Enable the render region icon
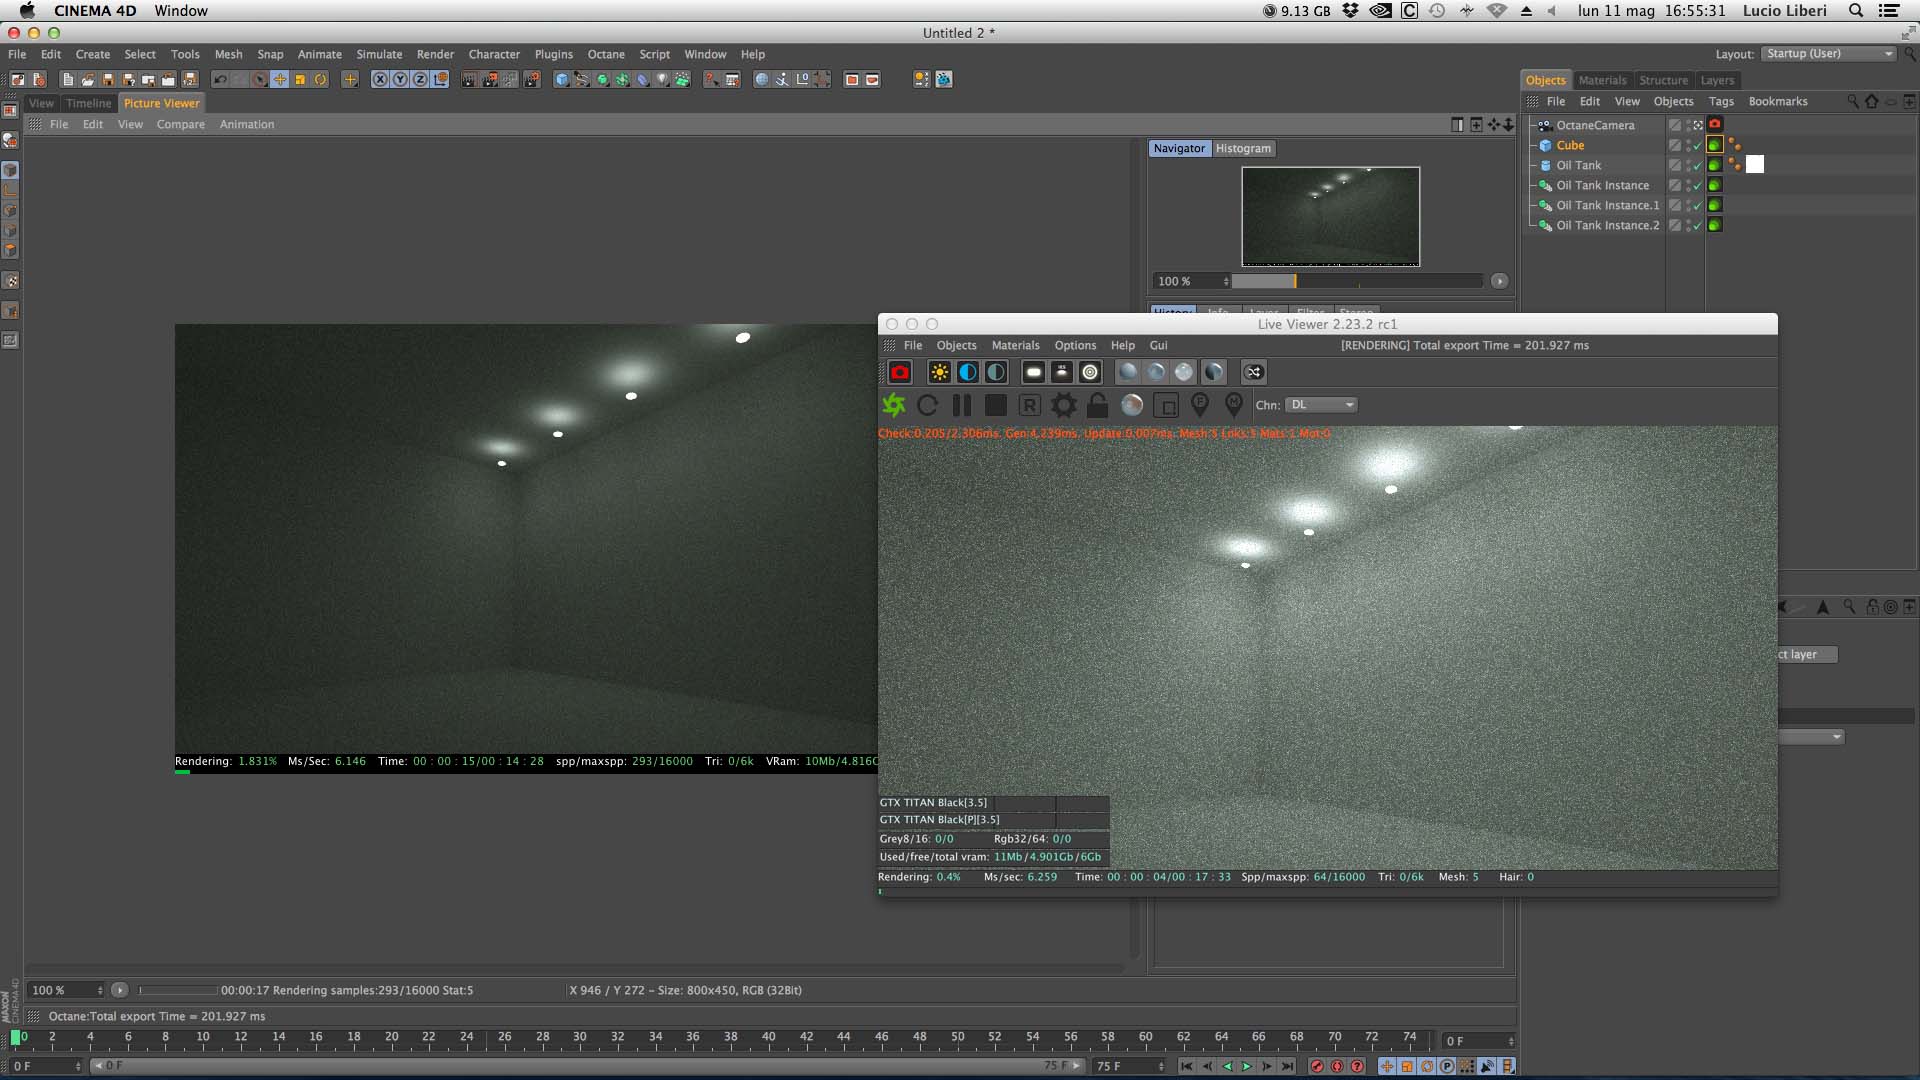1920x1080 pixels. 1165,405
